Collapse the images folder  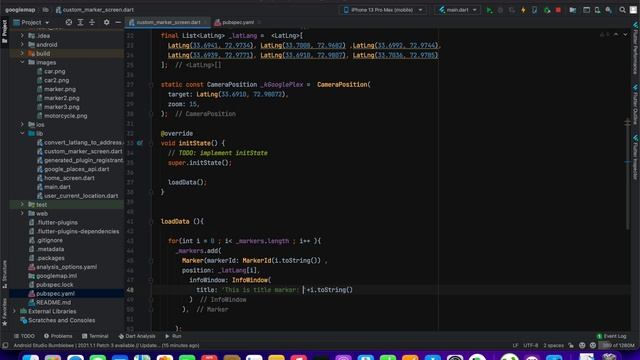pos(22,62)
